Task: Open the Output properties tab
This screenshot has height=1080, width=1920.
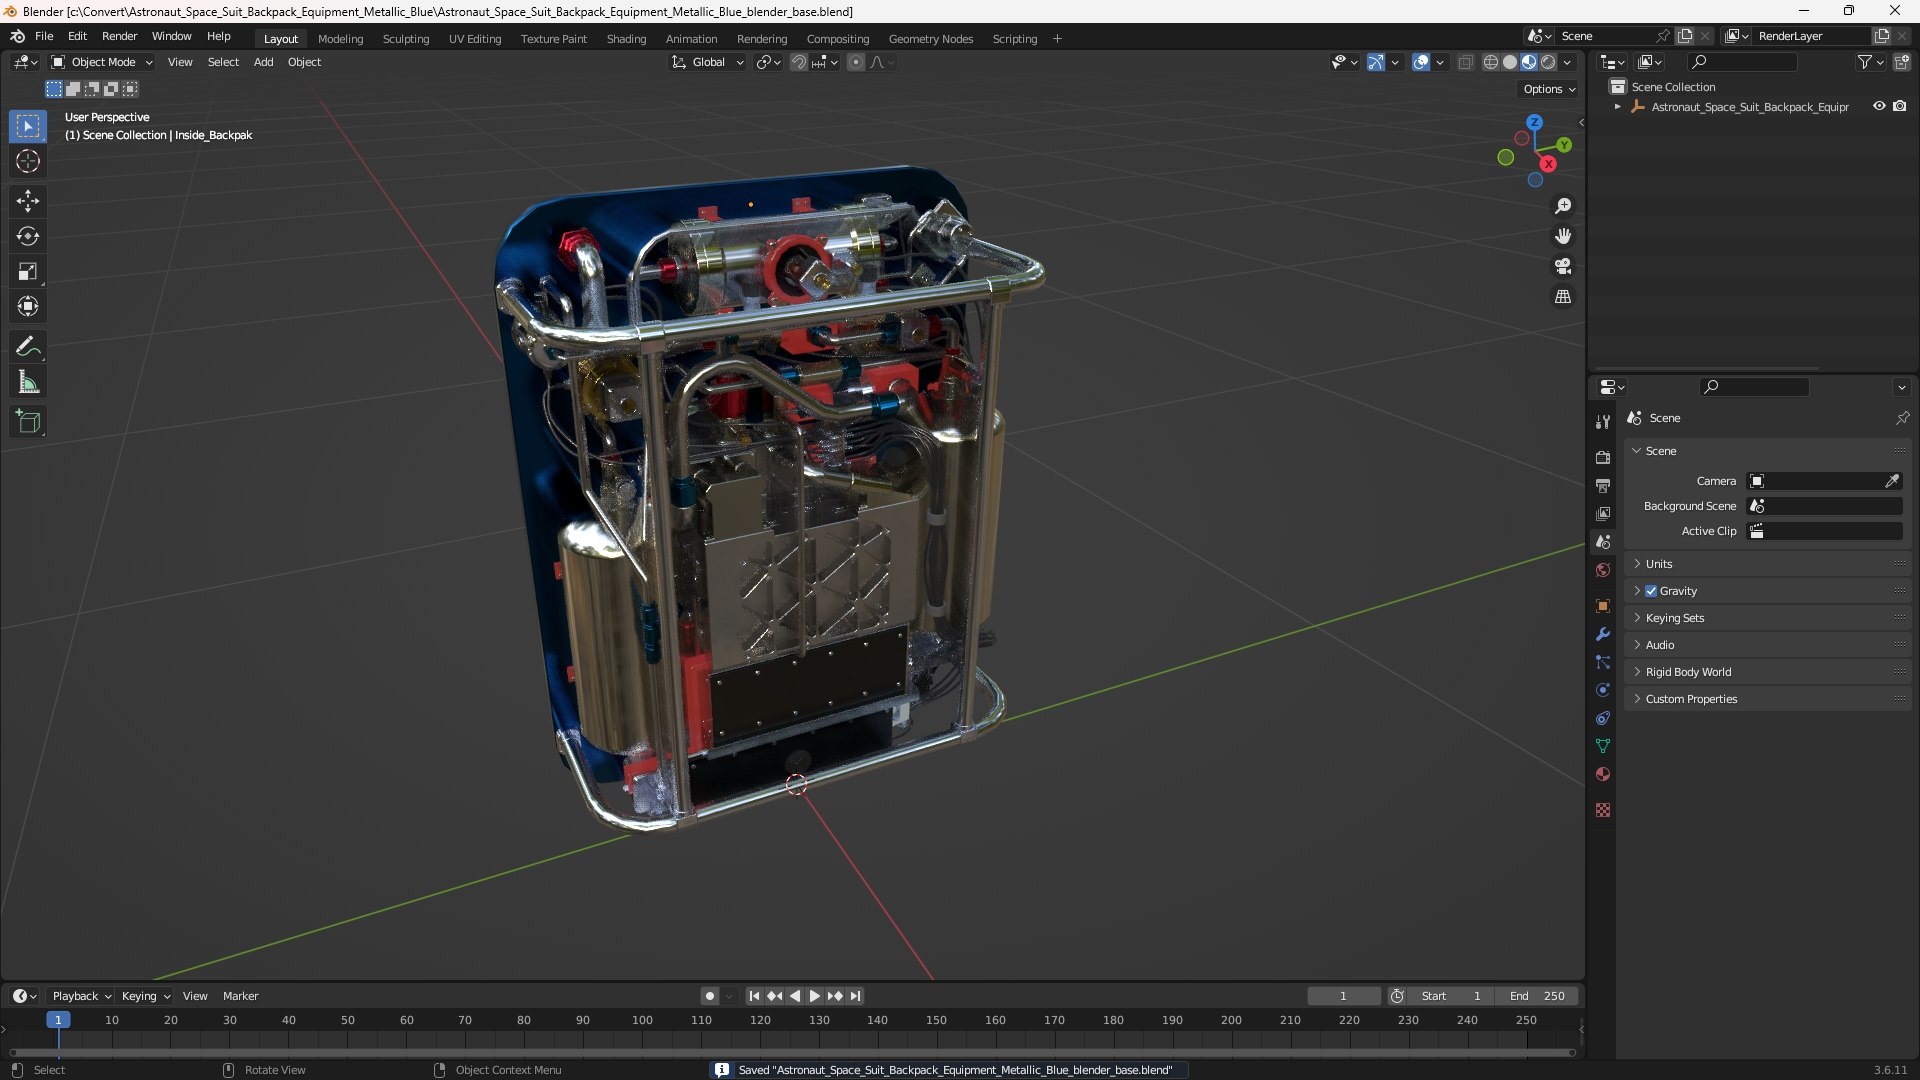Action: 1603,485
